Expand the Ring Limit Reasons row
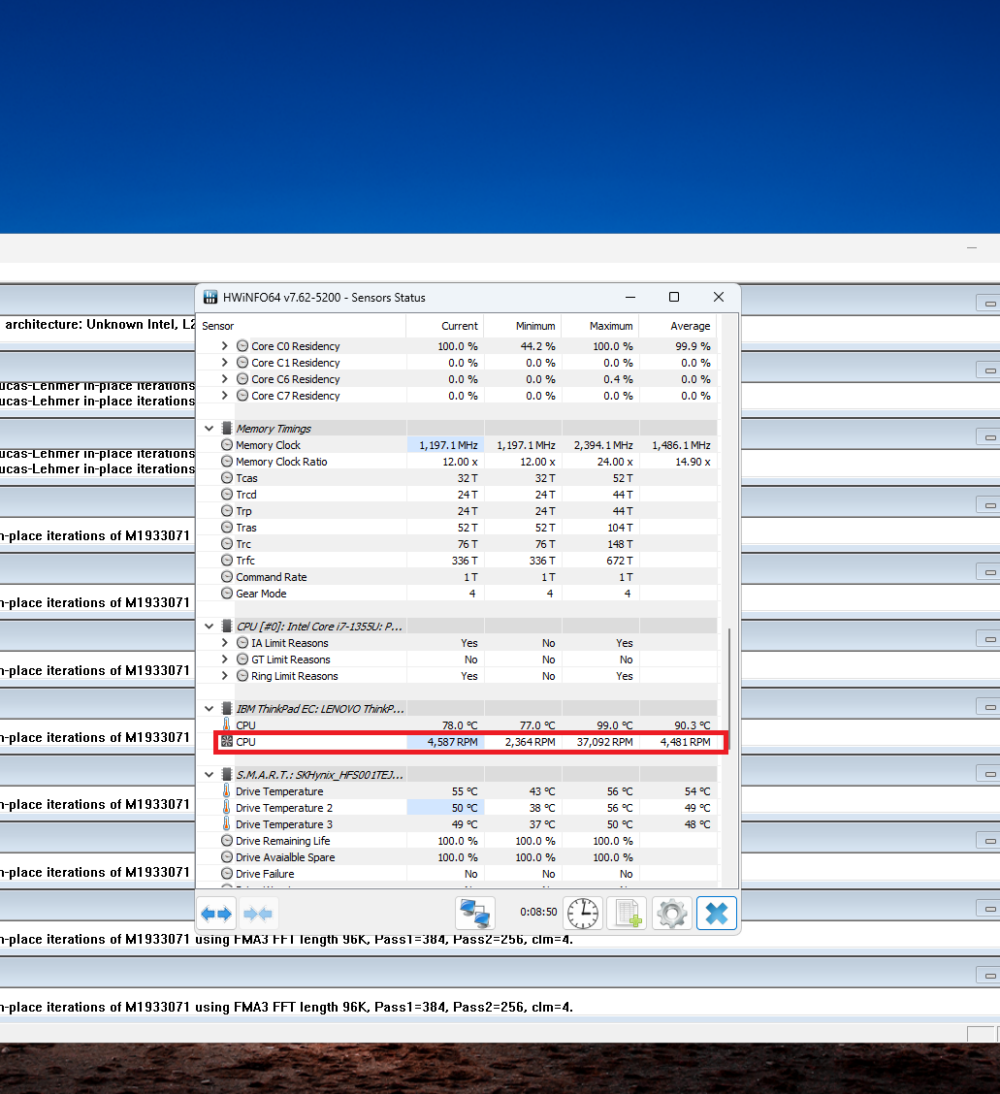 pos(225,676)
